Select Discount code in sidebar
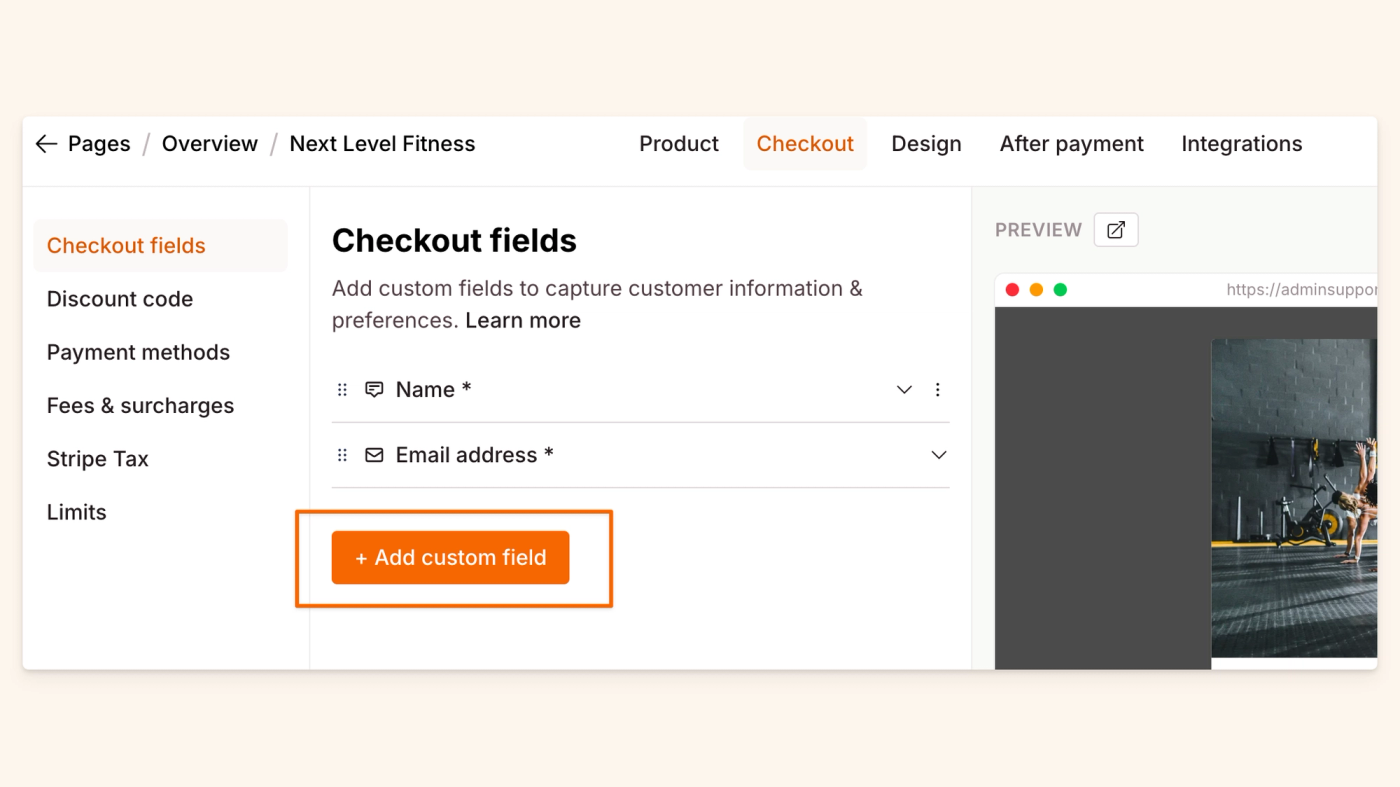The height and width of the screenshot is (787, 1400). point(120,299)
